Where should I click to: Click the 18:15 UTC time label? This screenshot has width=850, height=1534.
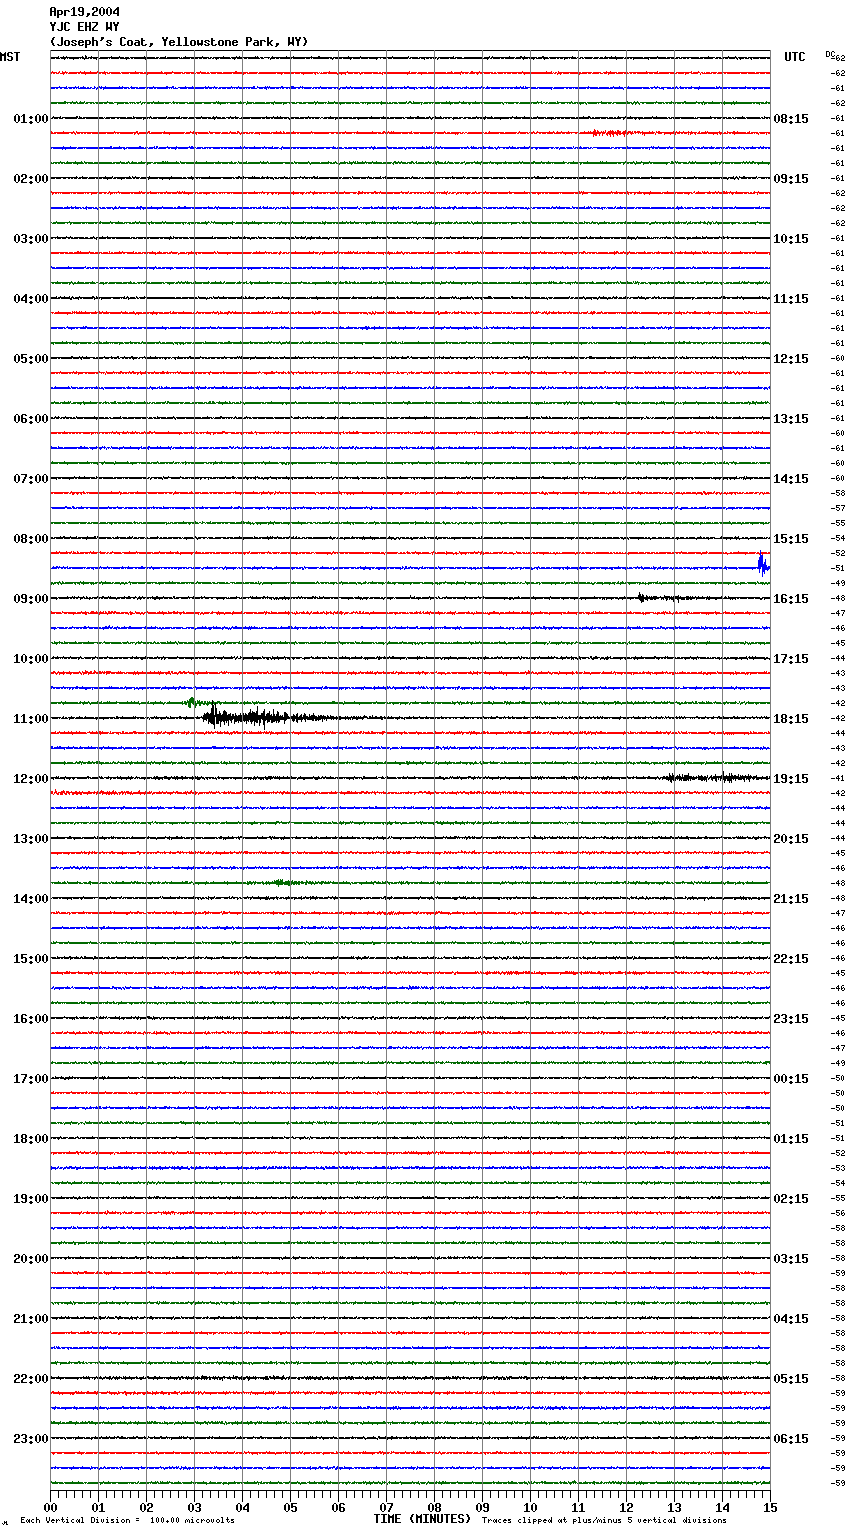click(x=791, y=719)
